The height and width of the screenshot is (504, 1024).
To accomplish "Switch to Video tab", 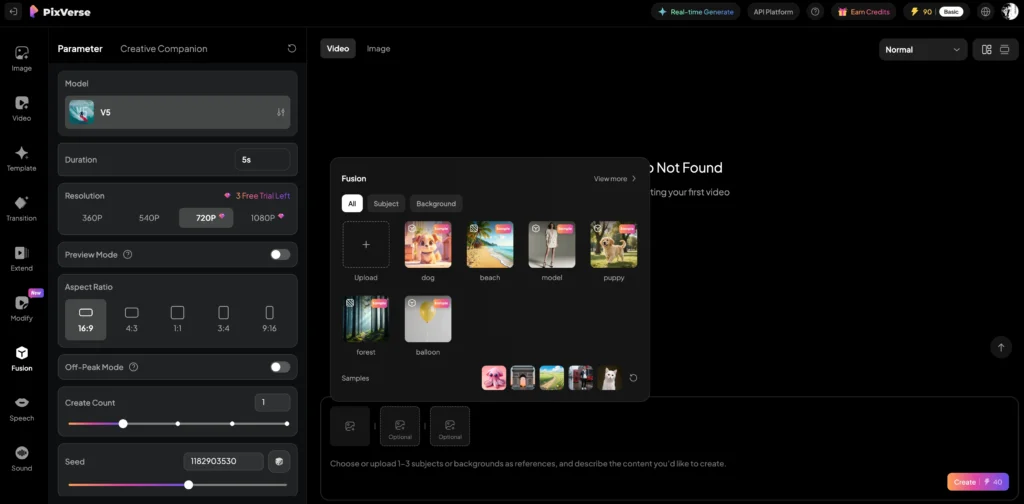I will click(x=338, y=48).
